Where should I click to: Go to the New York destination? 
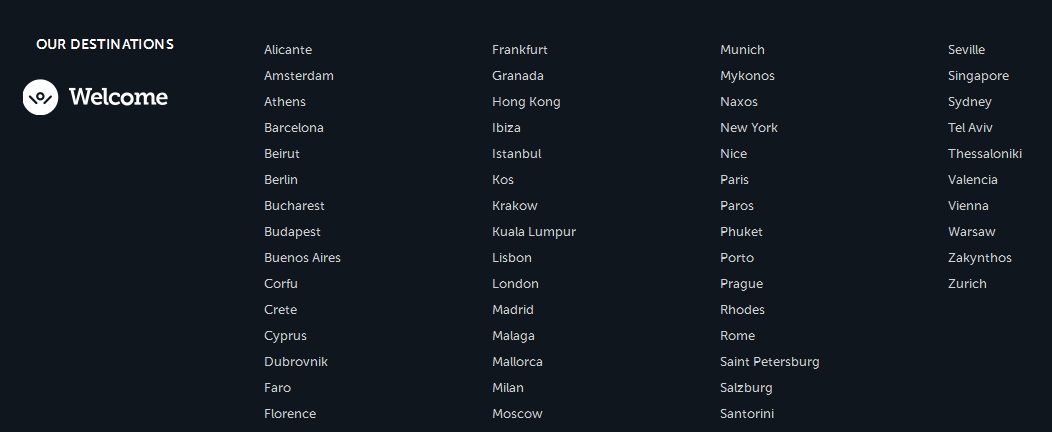tap(749, 128)
